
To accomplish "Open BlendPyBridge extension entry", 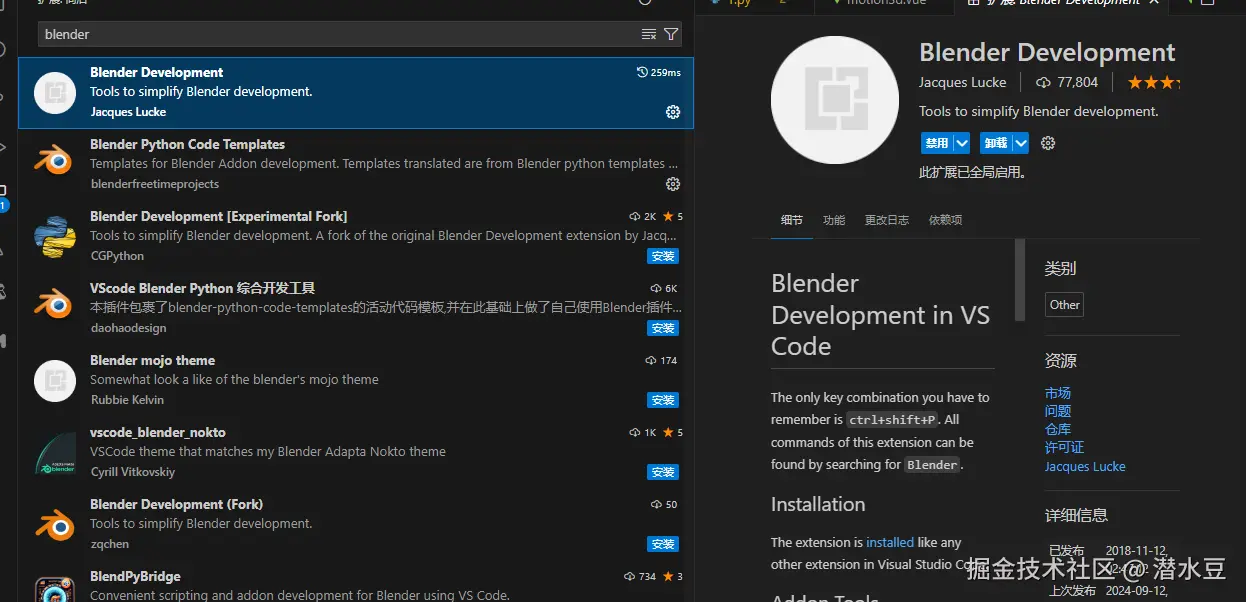I will [355, 582].
